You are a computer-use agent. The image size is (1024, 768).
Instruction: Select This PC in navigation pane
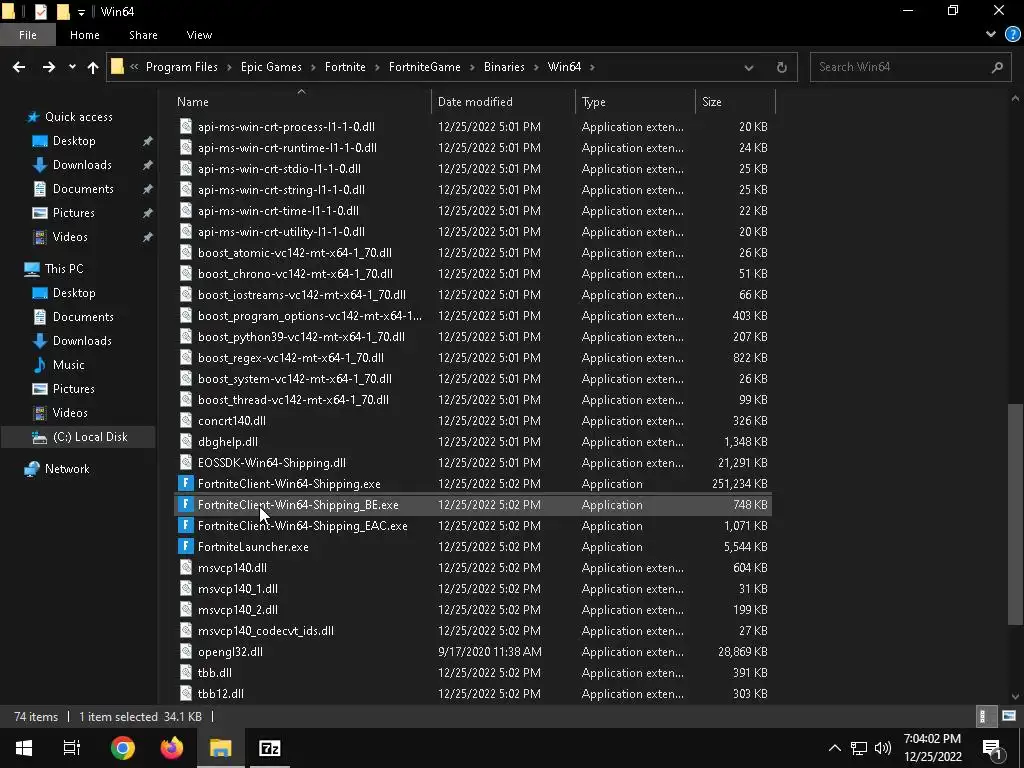(x=63, y=268)
